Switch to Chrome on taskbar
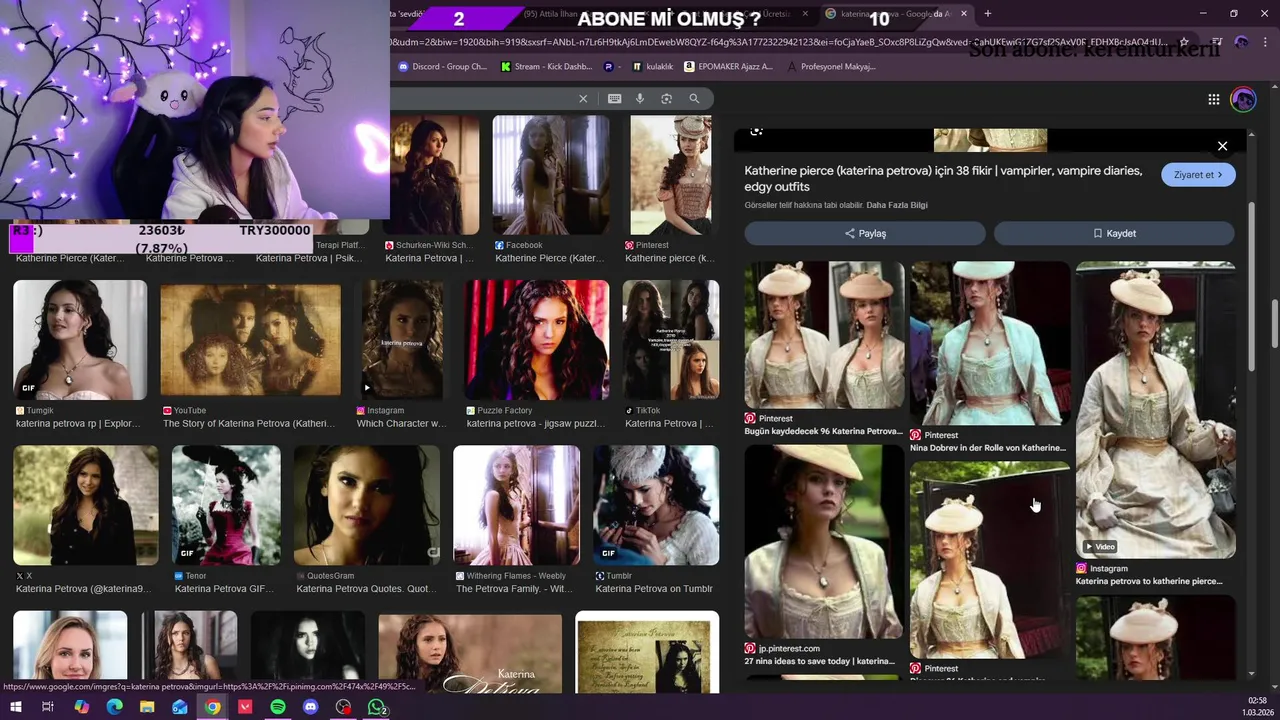The height and width of the screenshot is (720, 1280). pos(213,707)
